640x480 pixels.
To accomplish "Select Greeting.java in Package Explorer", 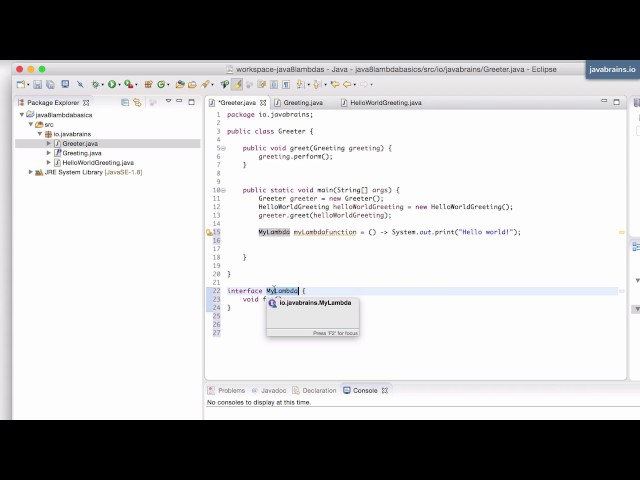I will (x=82, y=153).
